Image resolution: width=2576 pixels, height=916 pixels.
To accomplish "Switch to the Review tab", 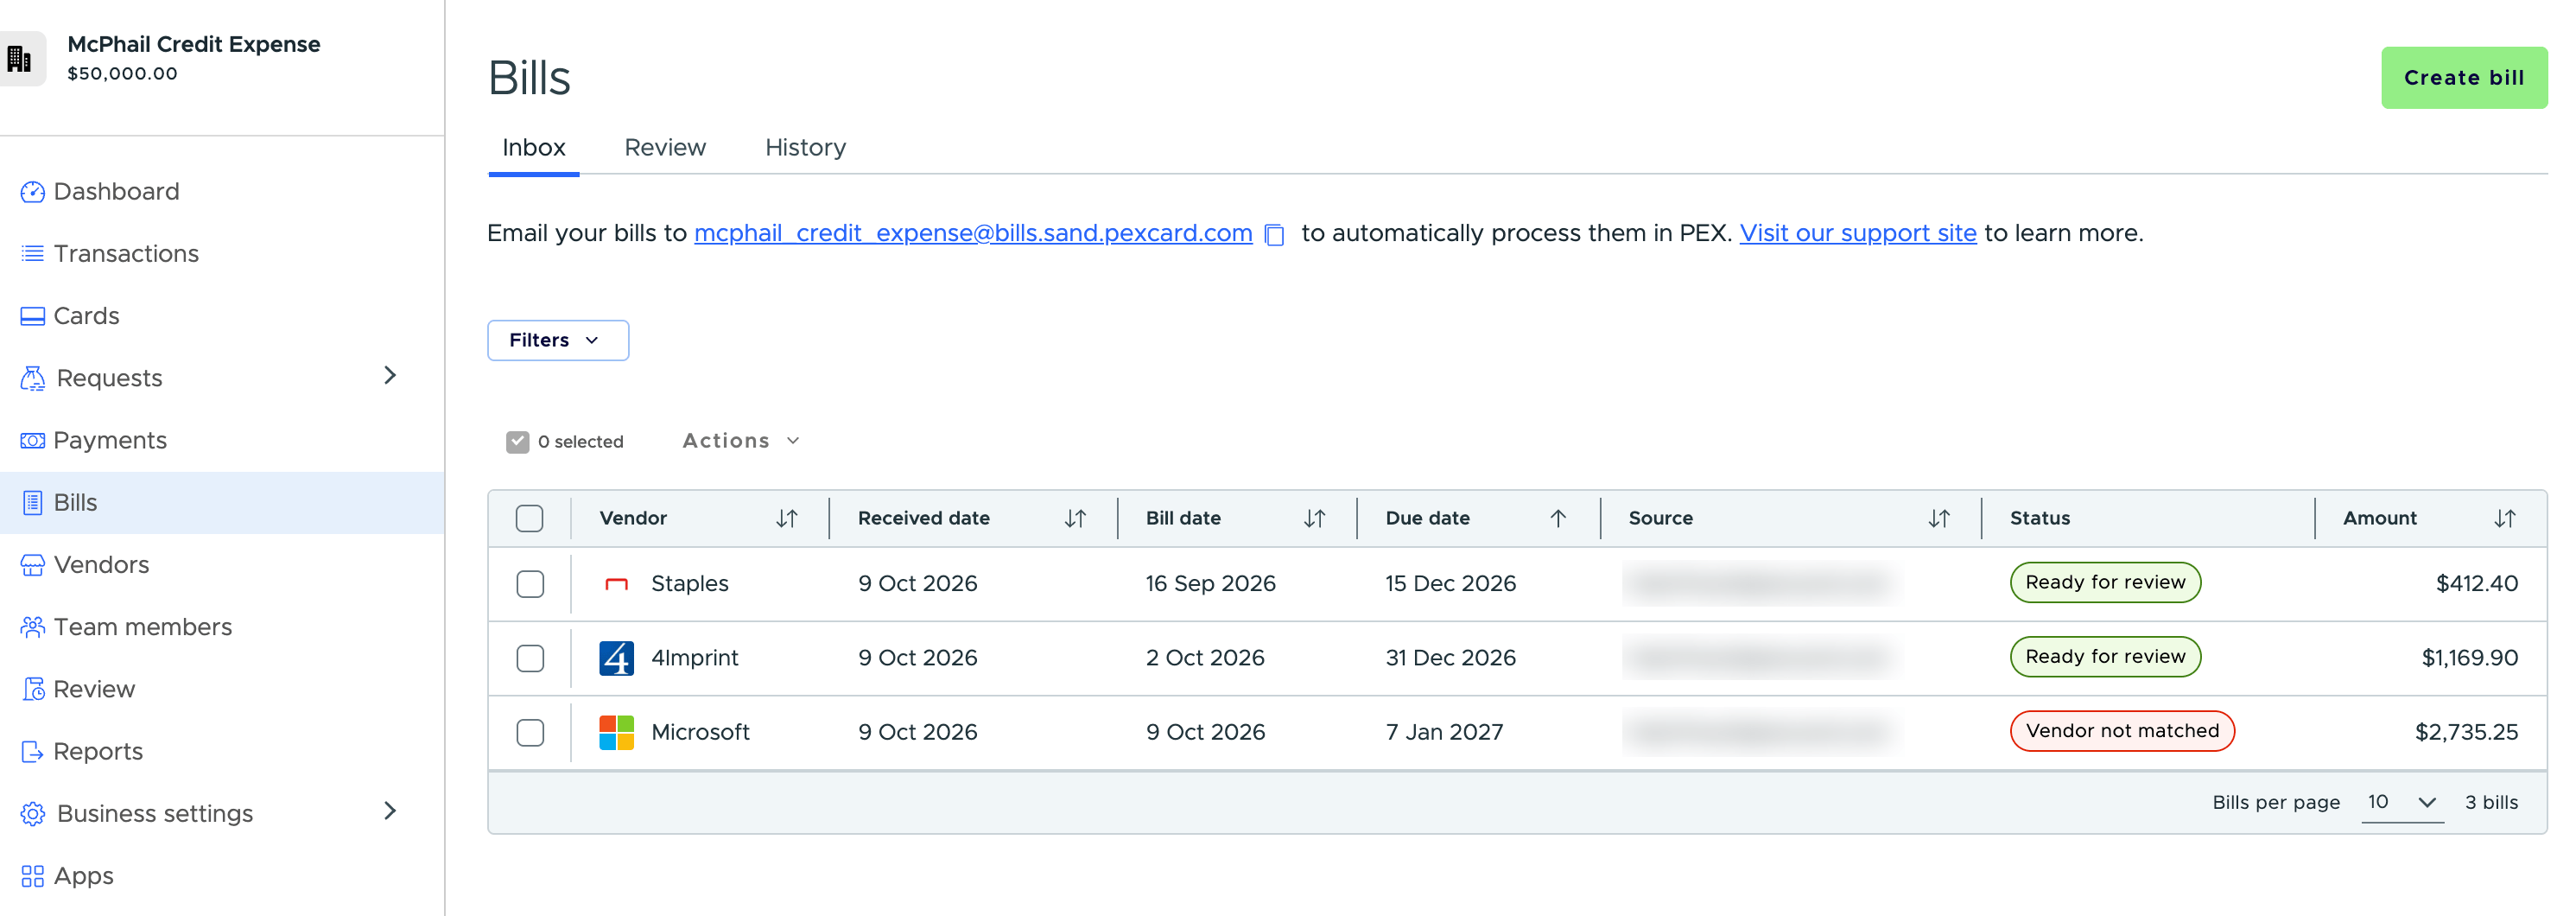I will coord(665,147).
